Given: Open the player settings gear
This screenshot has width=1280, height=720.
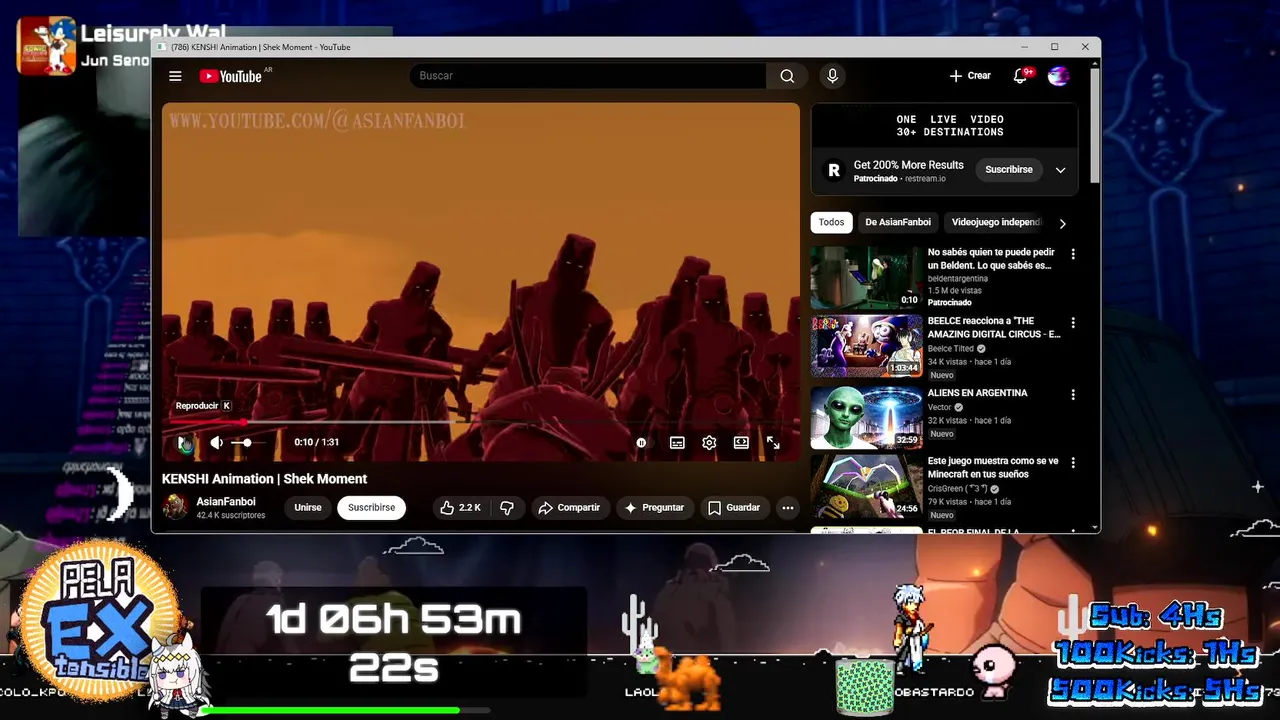Looking at the screenshot, I should (709, 443).
